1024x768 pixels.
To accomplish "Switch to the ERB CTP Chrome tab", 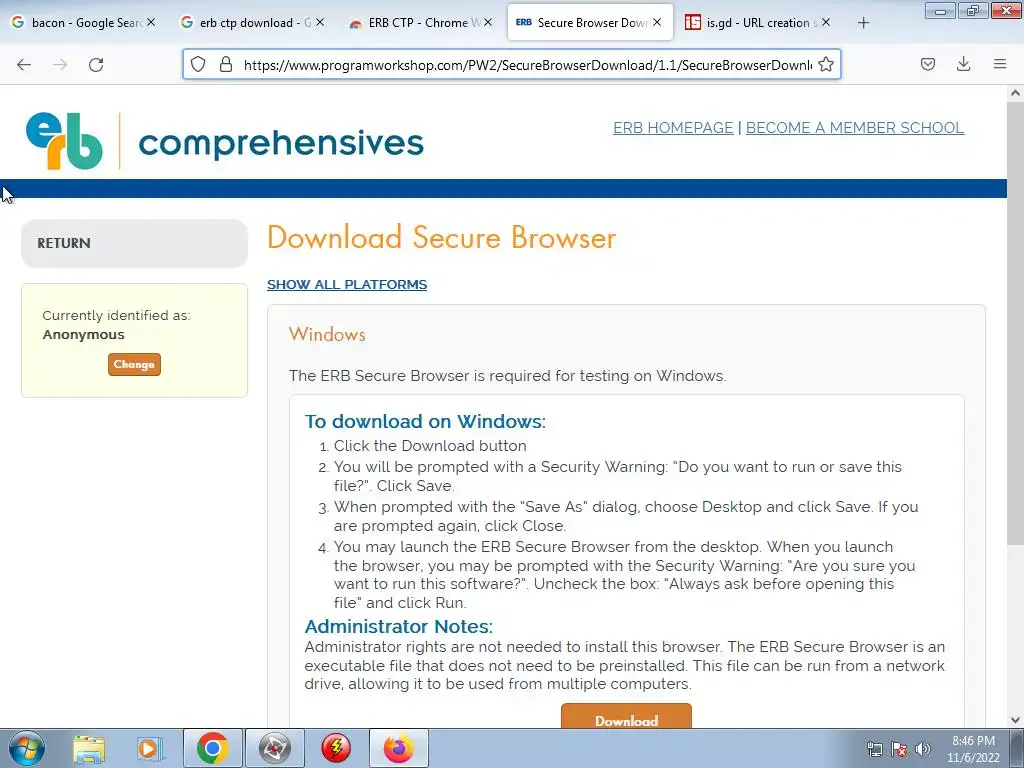I will tap(421, 22).
